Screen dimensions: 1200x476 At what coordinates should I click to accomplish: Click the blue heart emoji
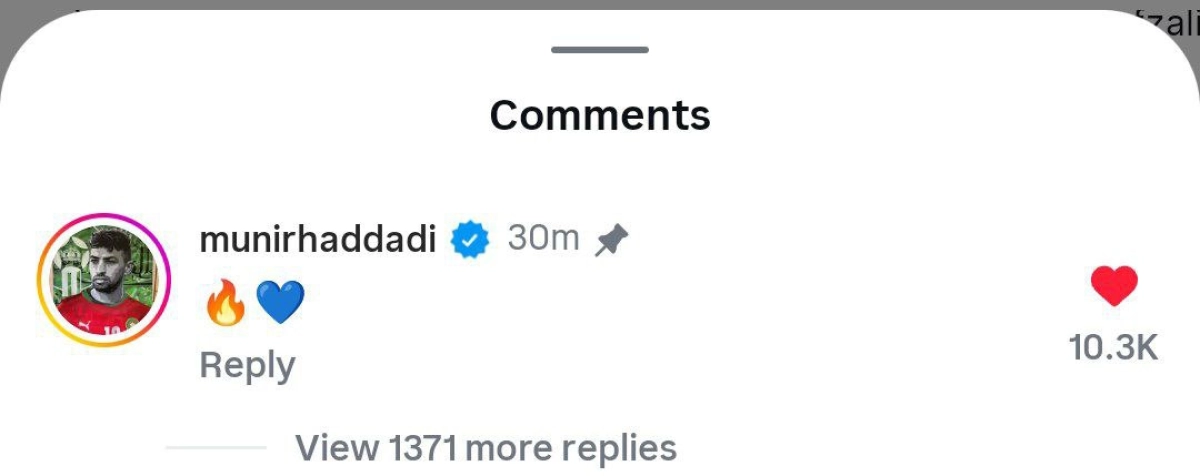(x=280, y=302)
